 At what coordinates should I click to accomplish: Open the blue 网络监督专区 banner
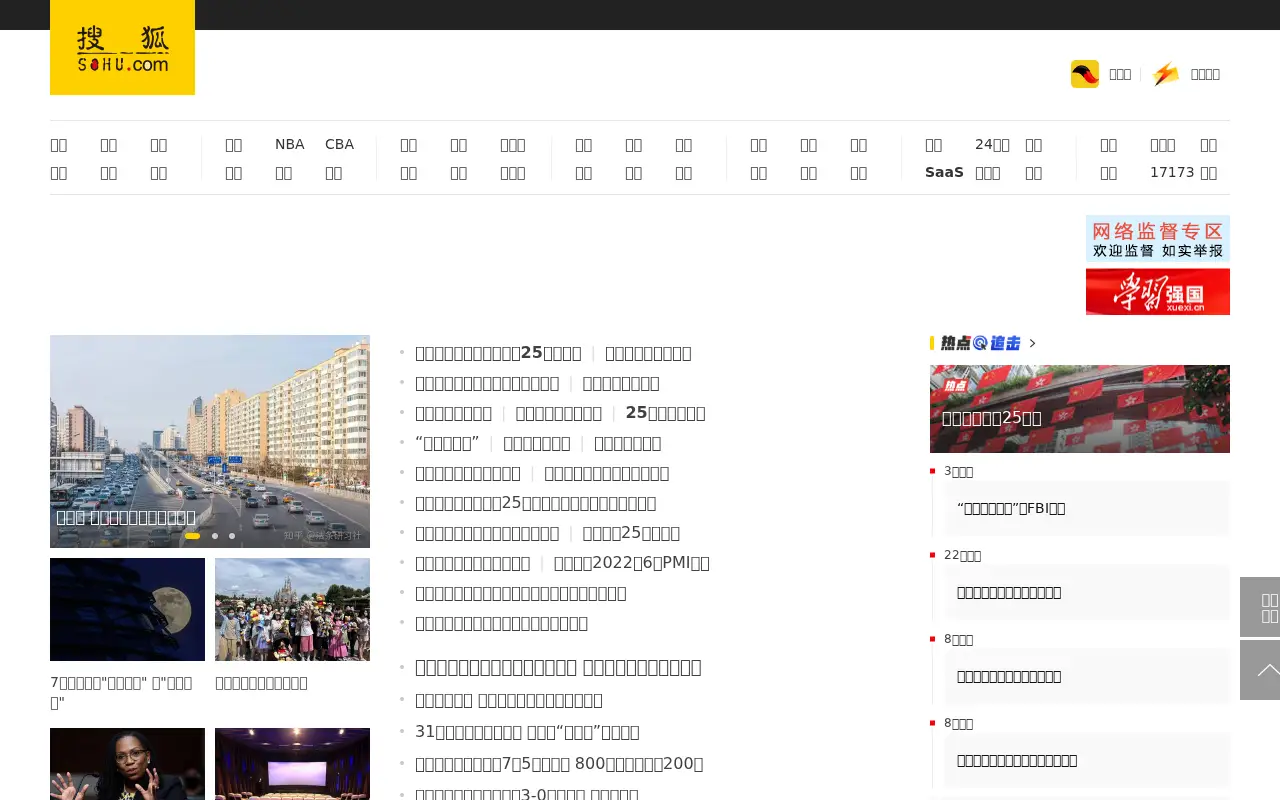tap(1158, 238)
